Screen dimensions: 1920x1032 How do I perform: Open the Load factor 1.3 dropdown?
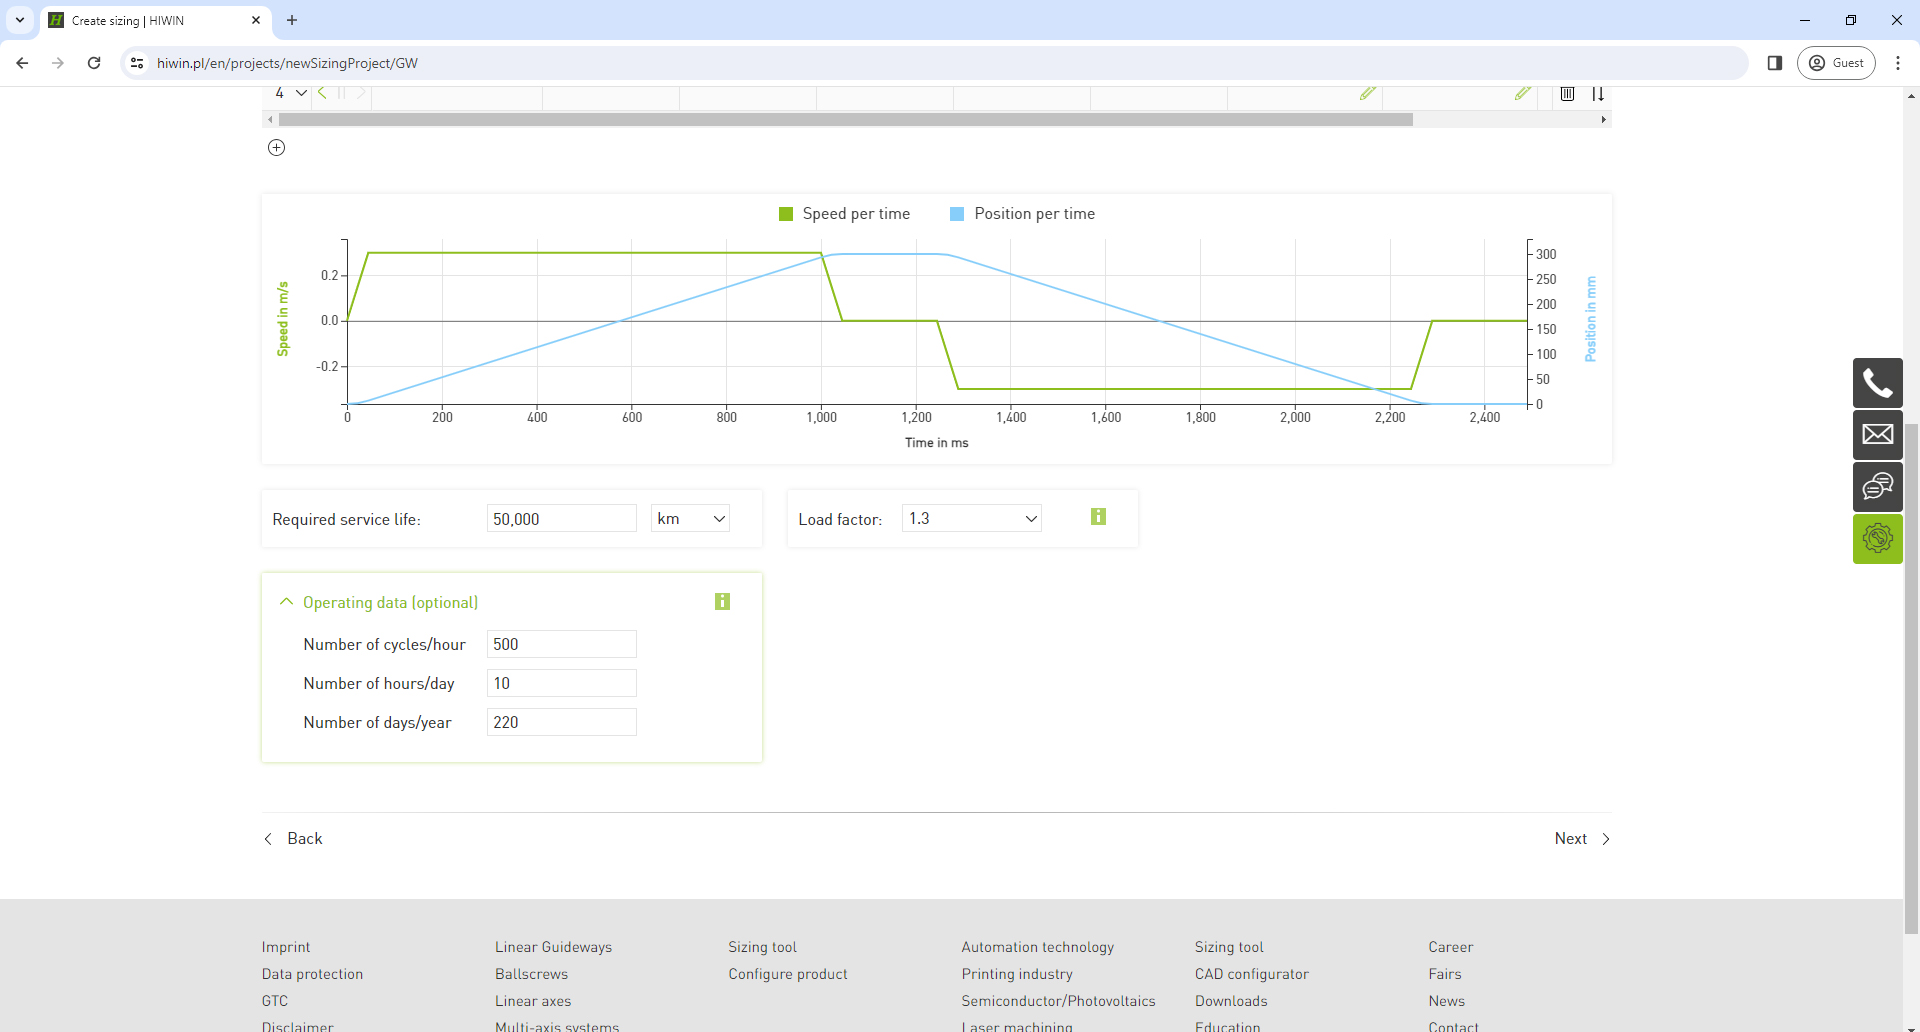[x=972, y=519]
